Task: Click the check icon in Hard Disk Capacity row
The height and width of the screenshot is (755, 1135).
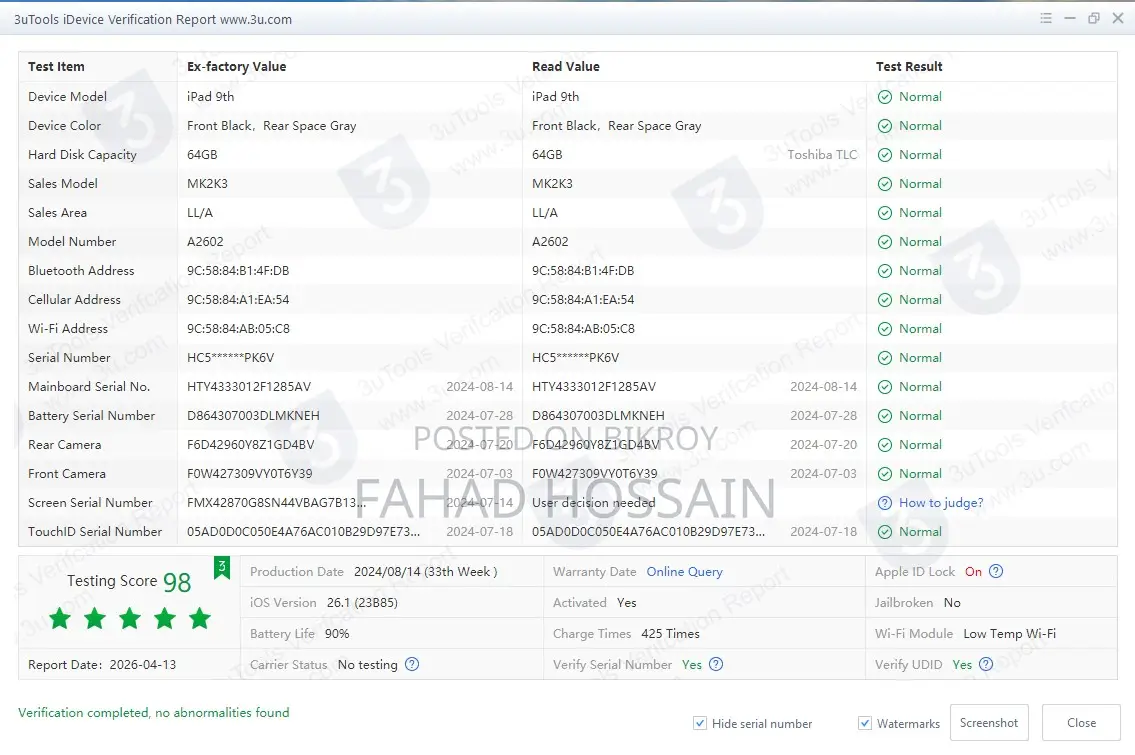Action: coord(885,155)
